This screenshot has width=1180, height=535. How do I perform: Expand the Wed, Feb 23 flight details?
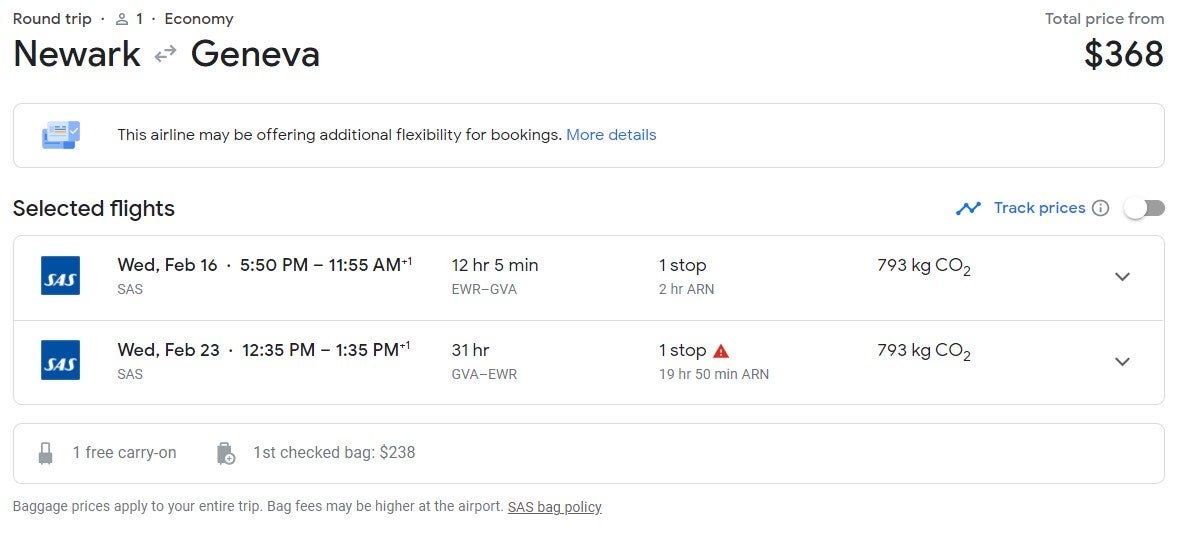(1122, 361)
